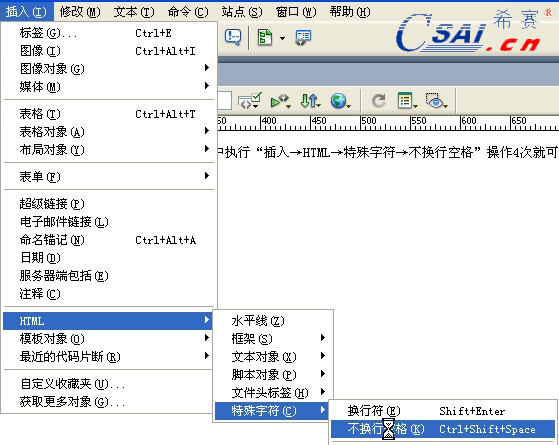The image size is (559, 445).
Task: Click document text 插入→HTML→特殊字符→不换行空格
Action: 368,152
